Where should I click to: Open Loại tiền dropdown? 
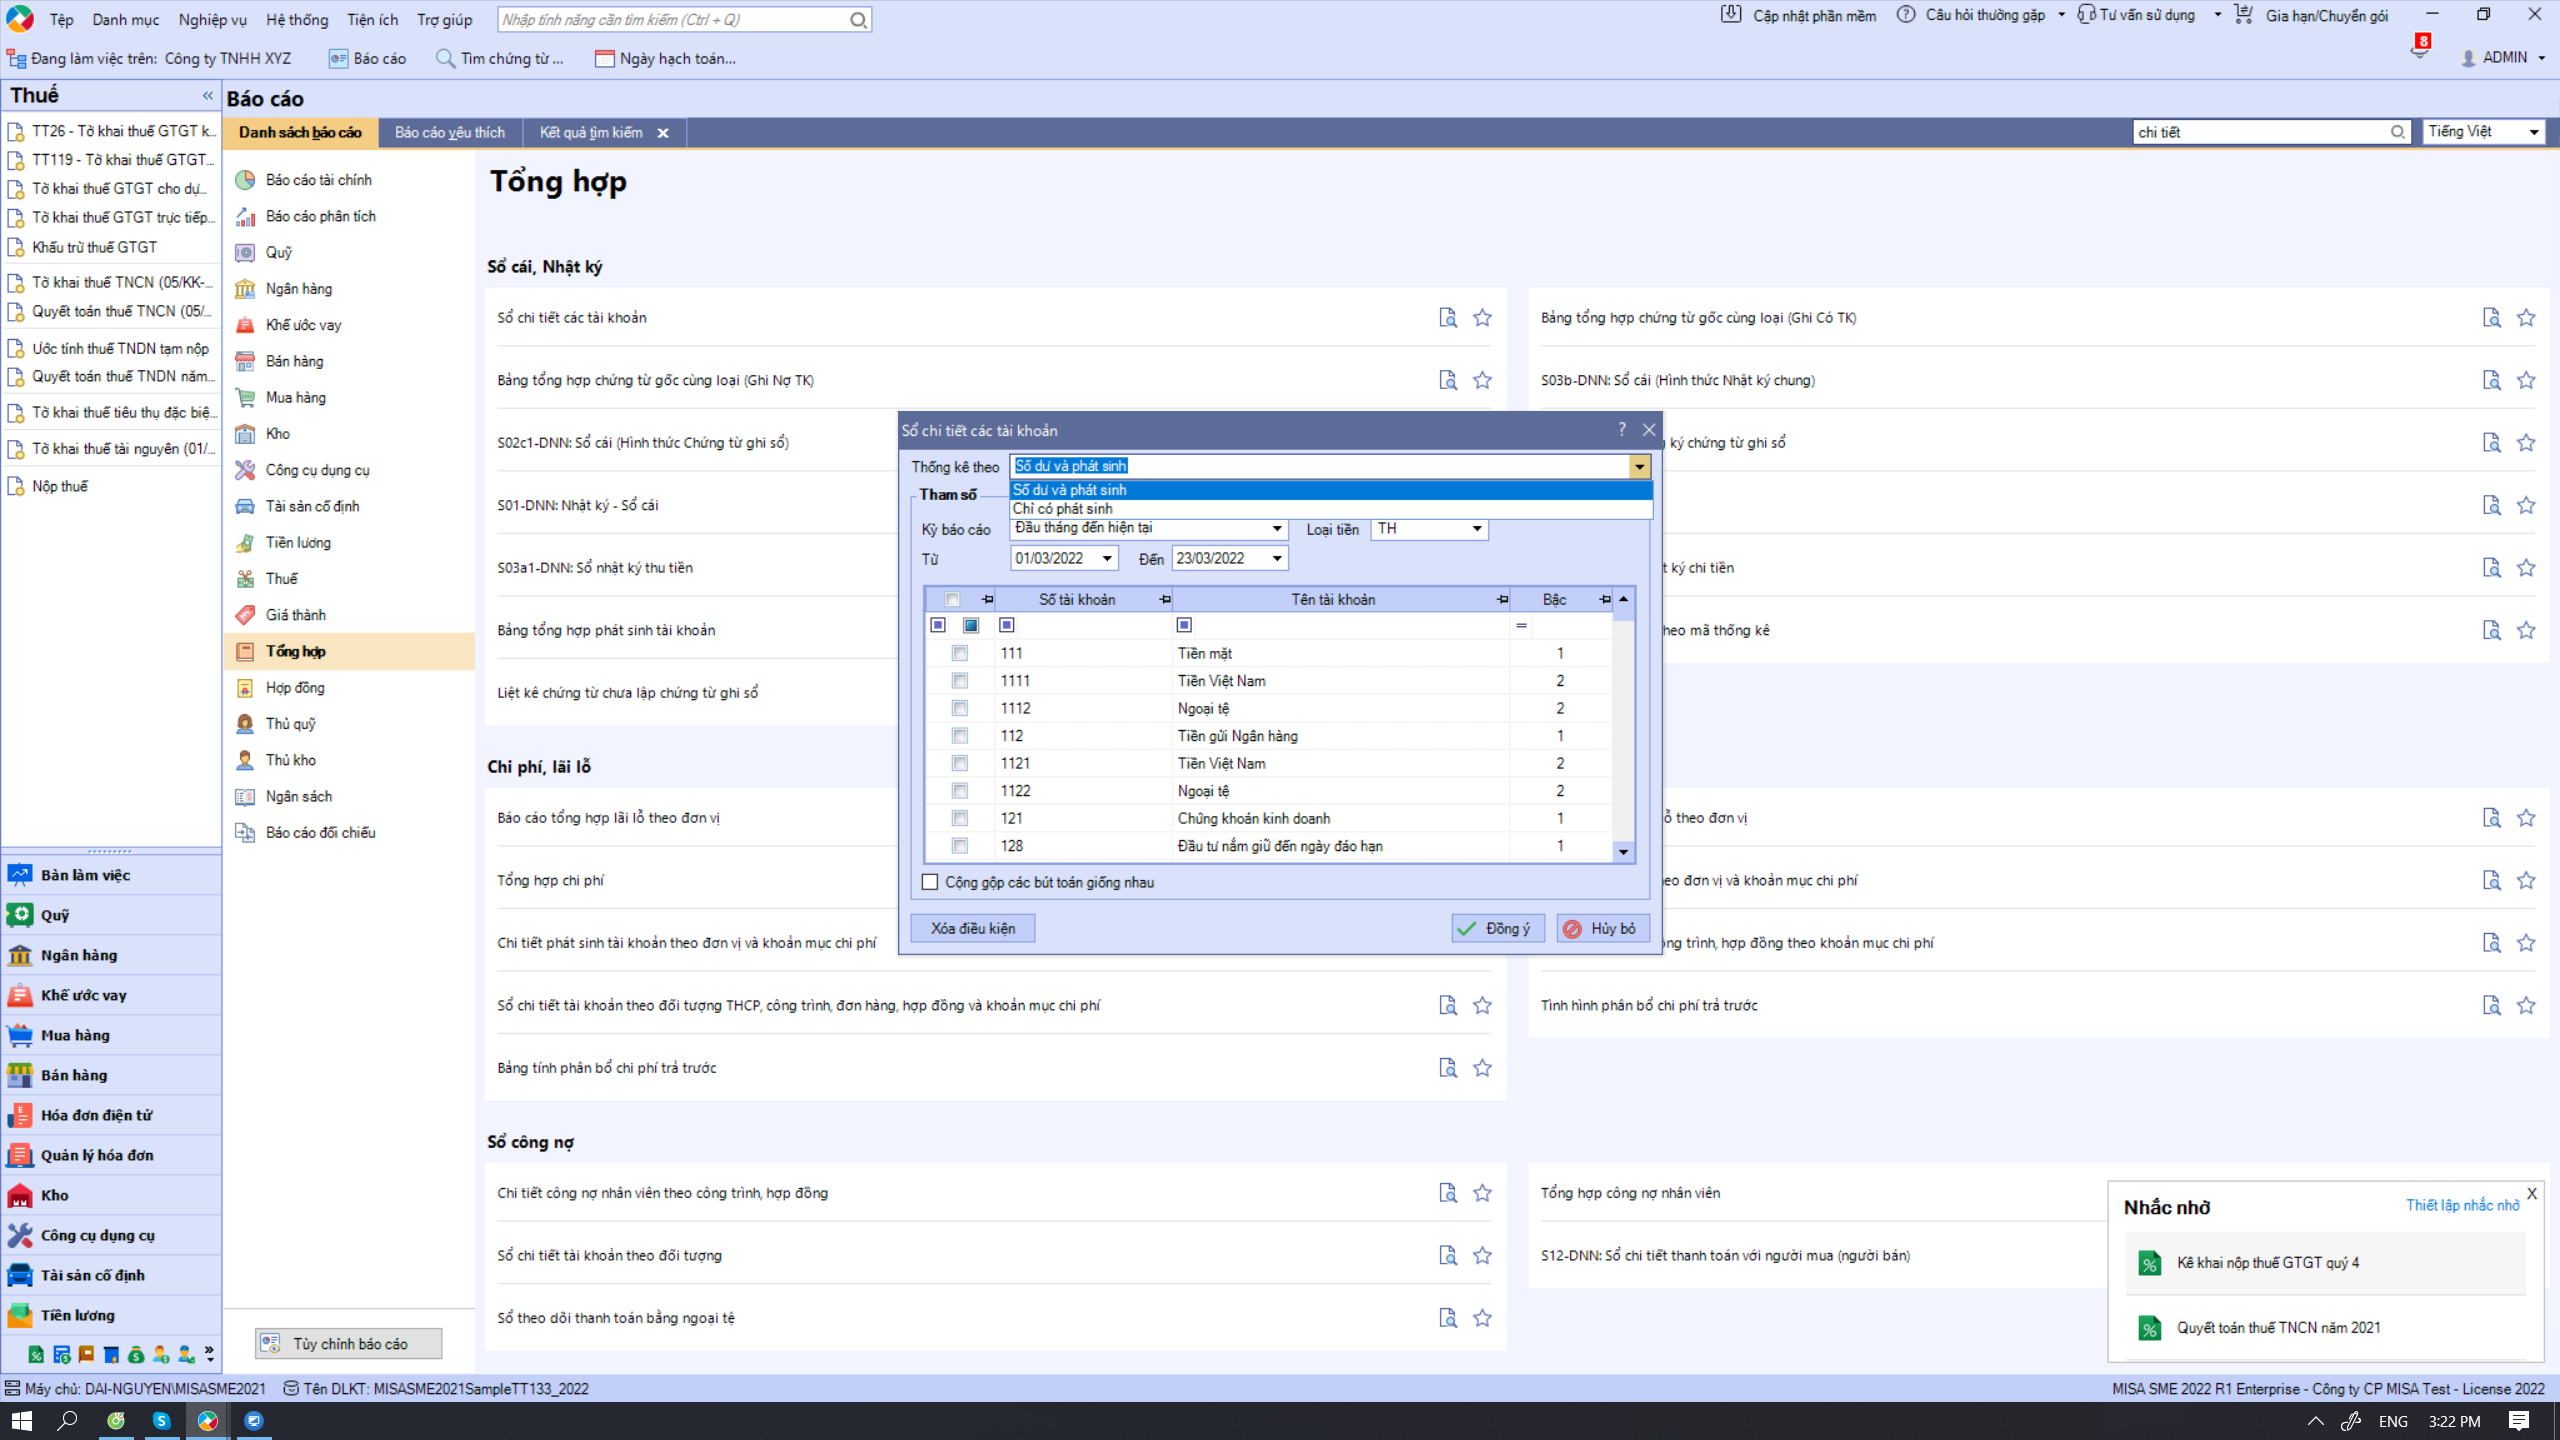(1476, 528)
